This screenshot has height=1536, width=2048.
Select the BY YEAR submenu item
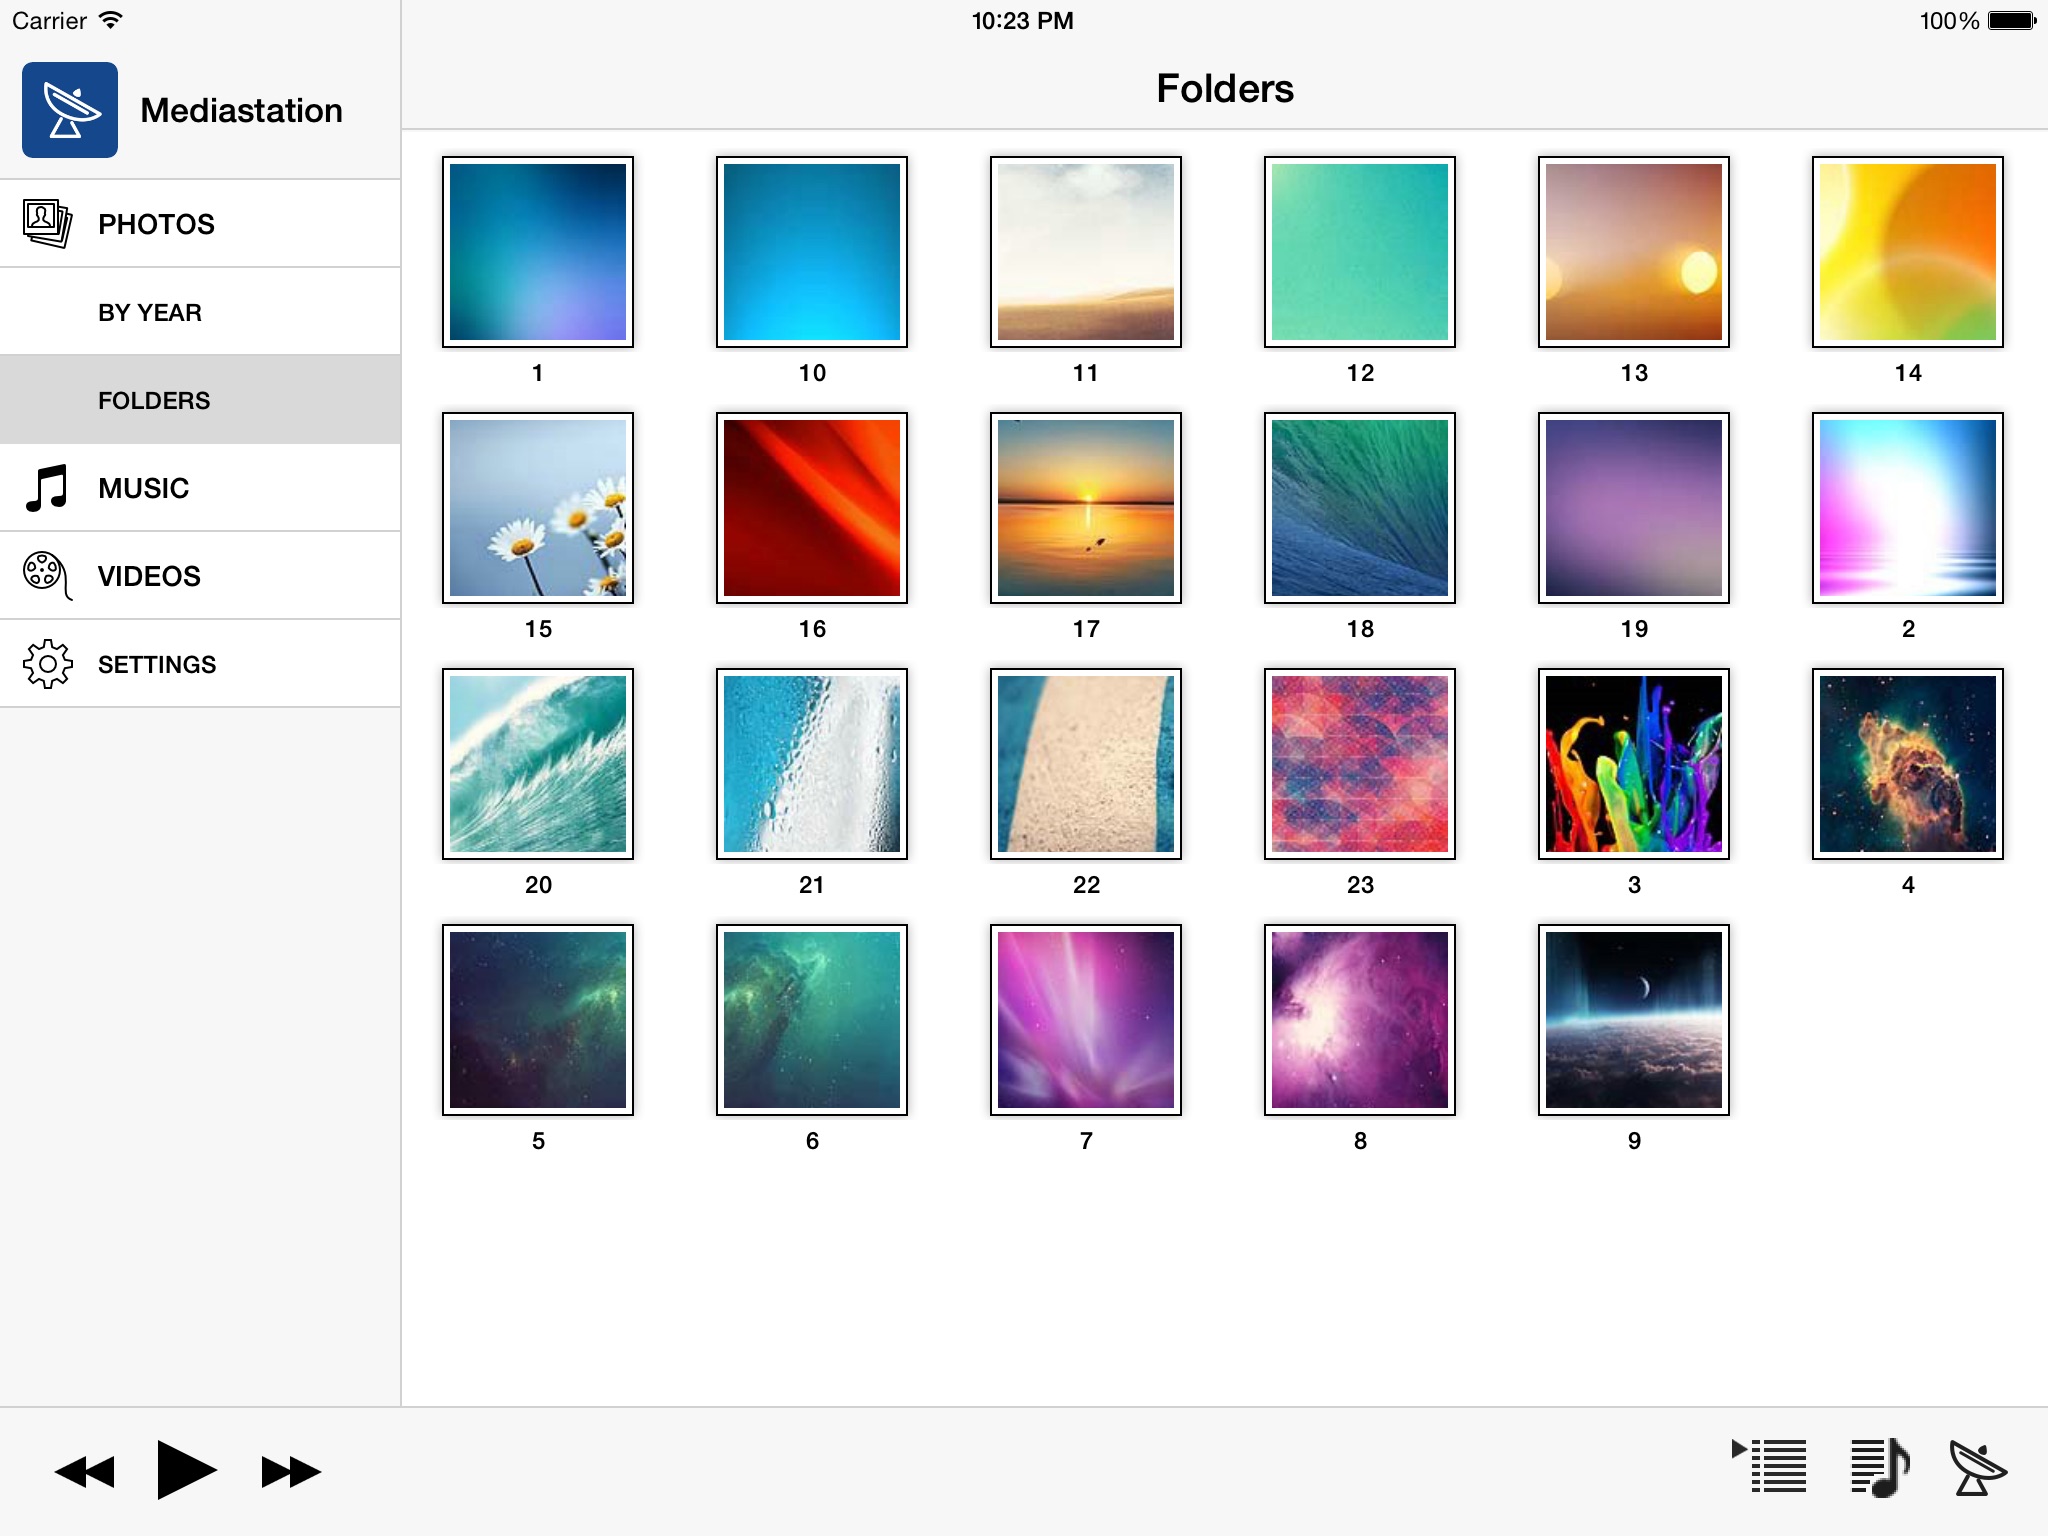click(150, 312)
